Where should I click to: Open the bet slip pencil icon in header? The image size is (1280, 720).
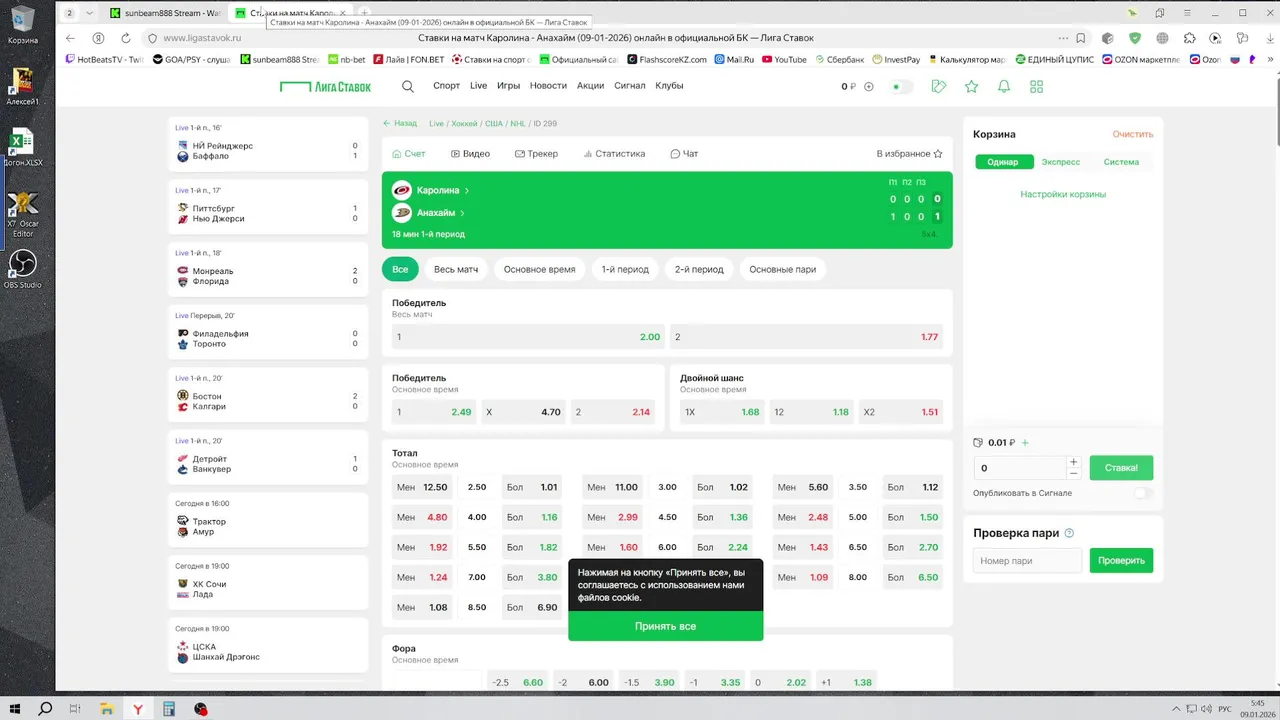point(938,86)
